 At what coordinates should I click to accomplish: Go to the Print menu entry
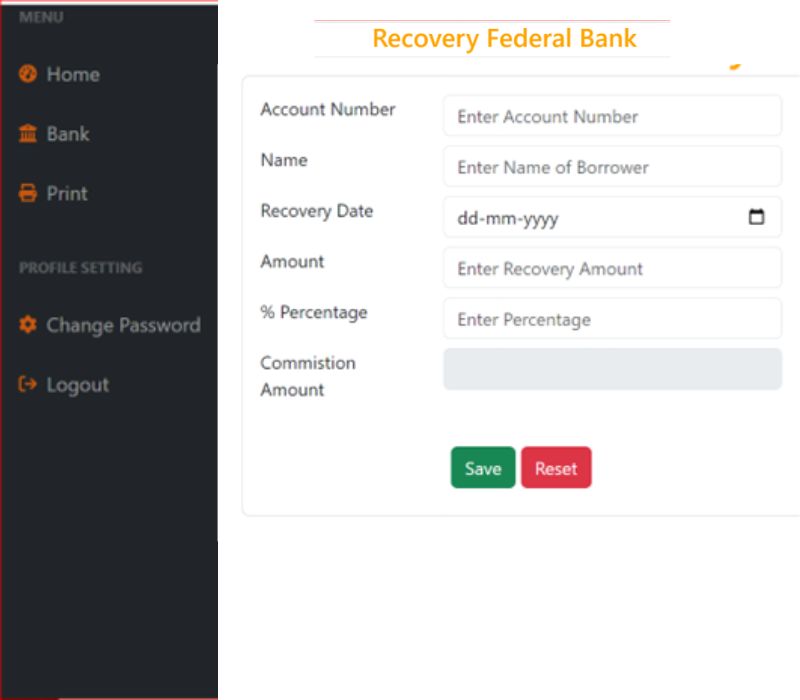pos(67,193)
